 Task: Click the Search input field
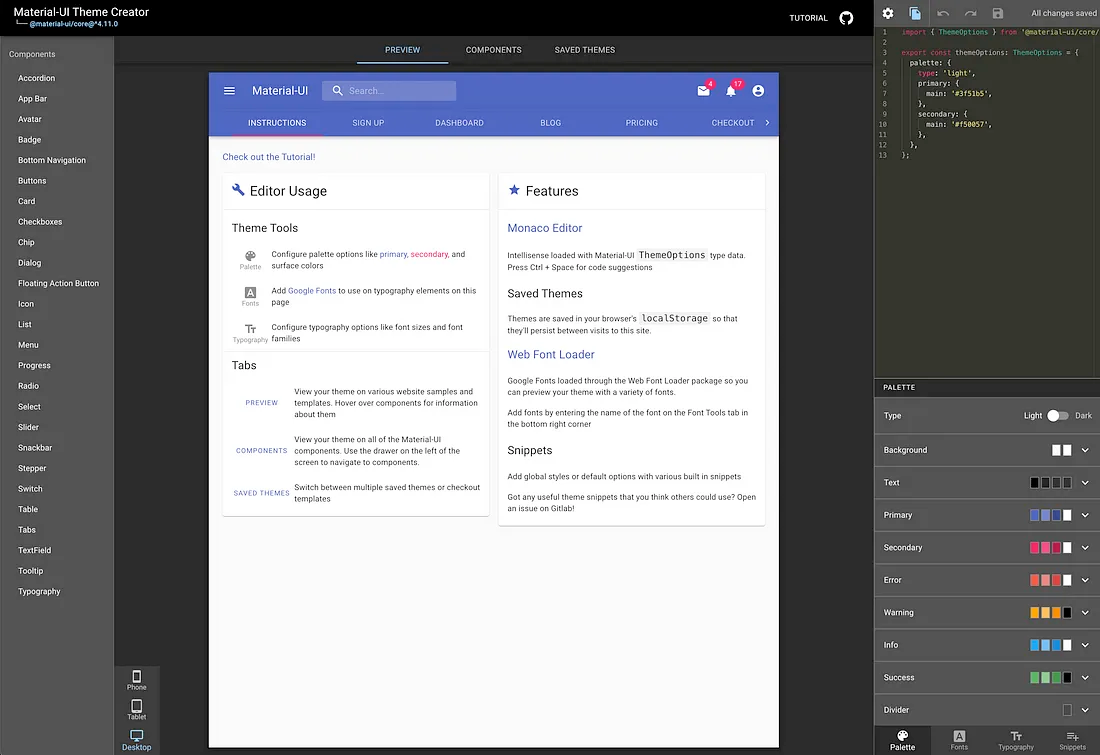pyautogui.click(x=397, y=91)
